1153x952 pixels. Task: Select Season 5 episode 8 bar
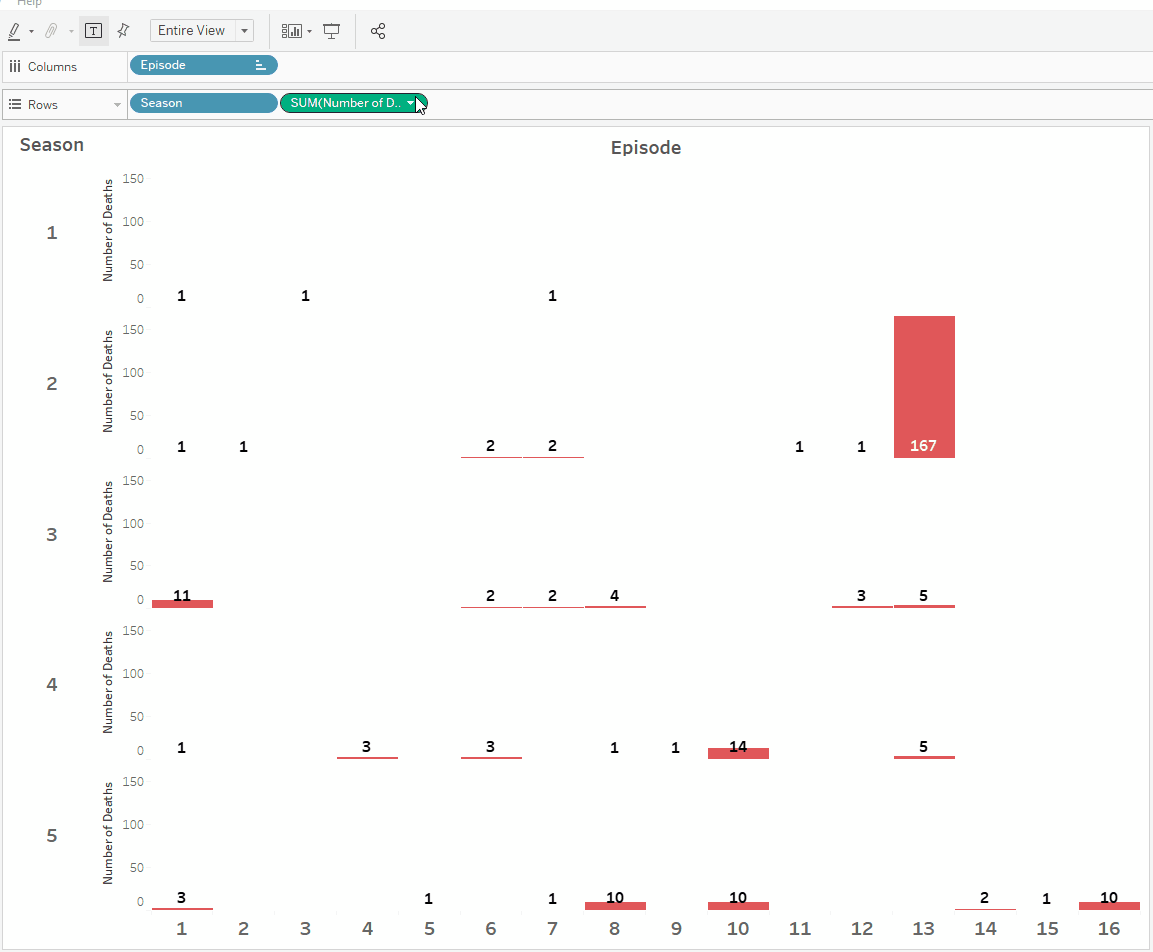click(x=615, y=906)
